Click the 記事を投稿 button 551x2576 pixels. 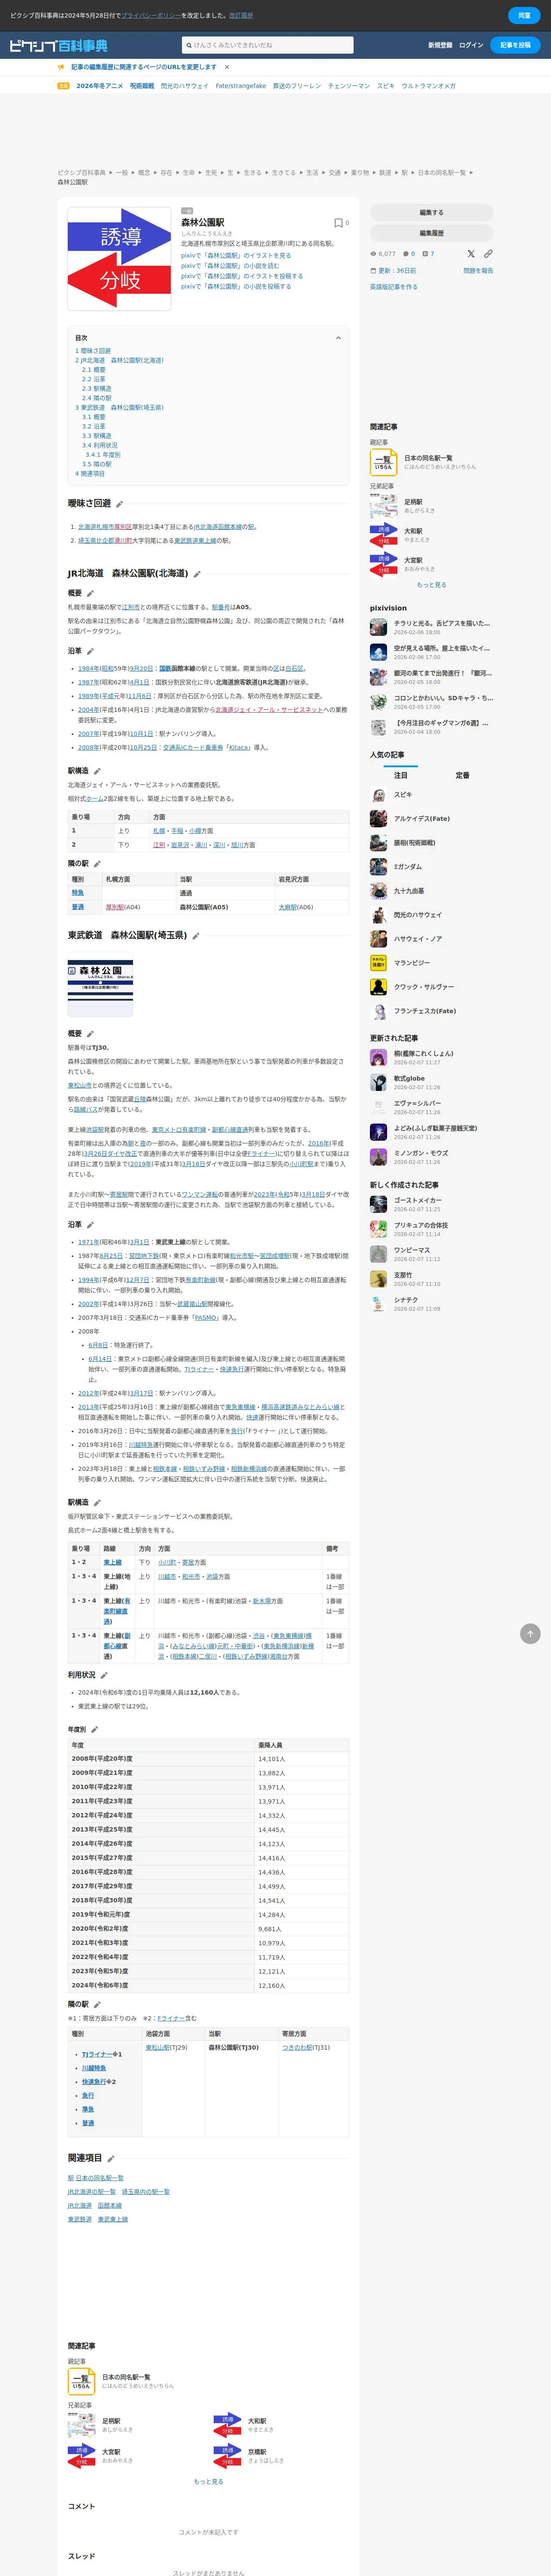pos(516,45)
